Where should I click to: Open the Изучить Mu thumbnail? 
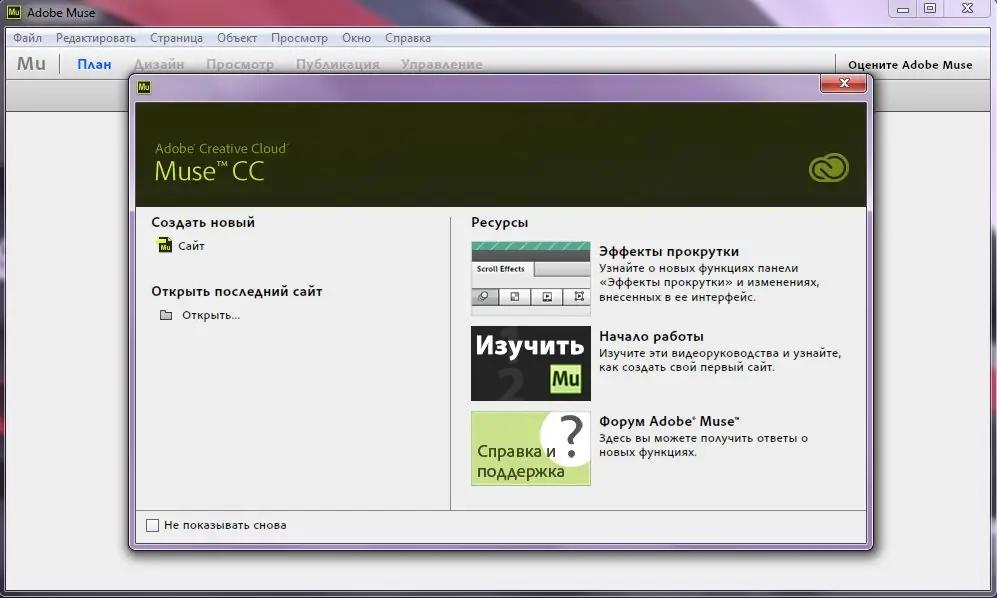(x=530, y=363)
